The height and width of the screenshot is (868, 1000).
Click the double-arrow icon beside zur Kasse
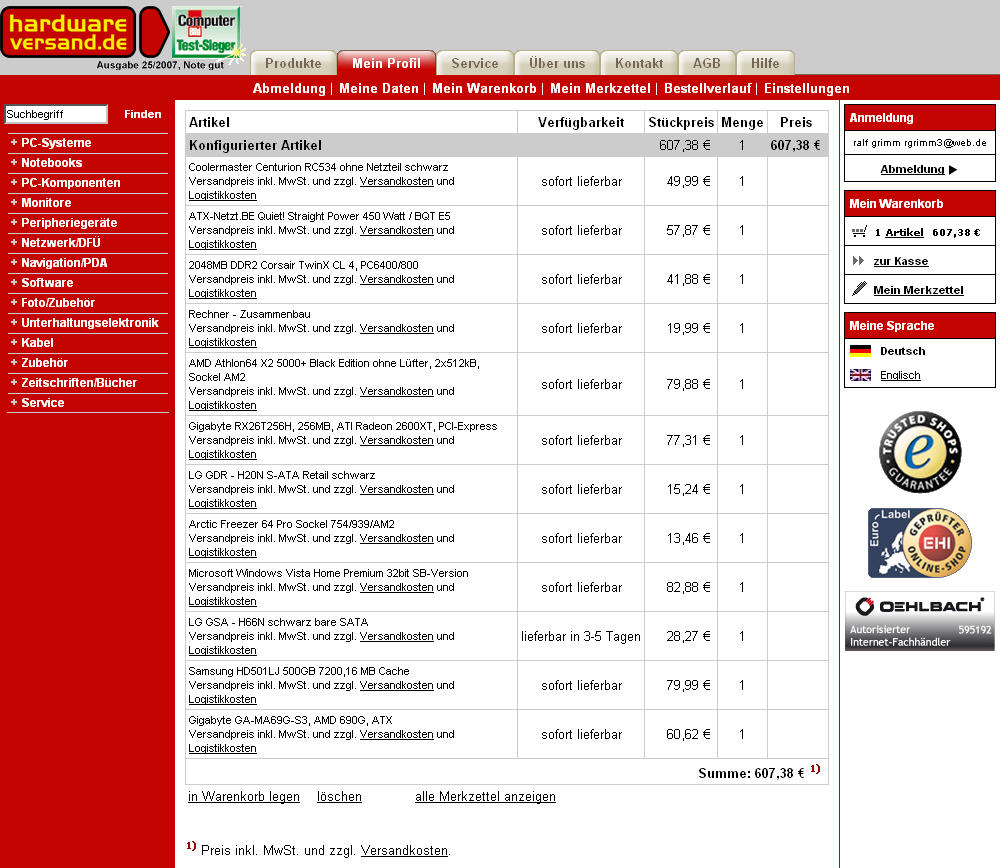pos(858,261)
